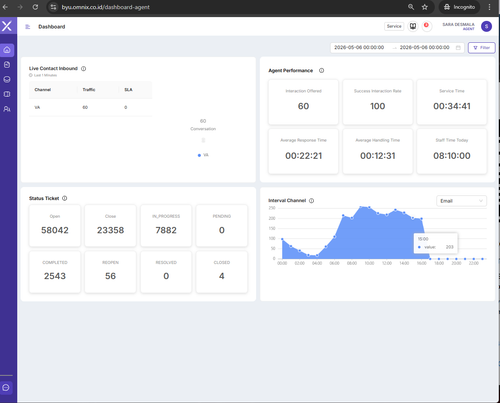Click the Success Interaction Rate card
This screenshot has width=500, height=403.
378,102
